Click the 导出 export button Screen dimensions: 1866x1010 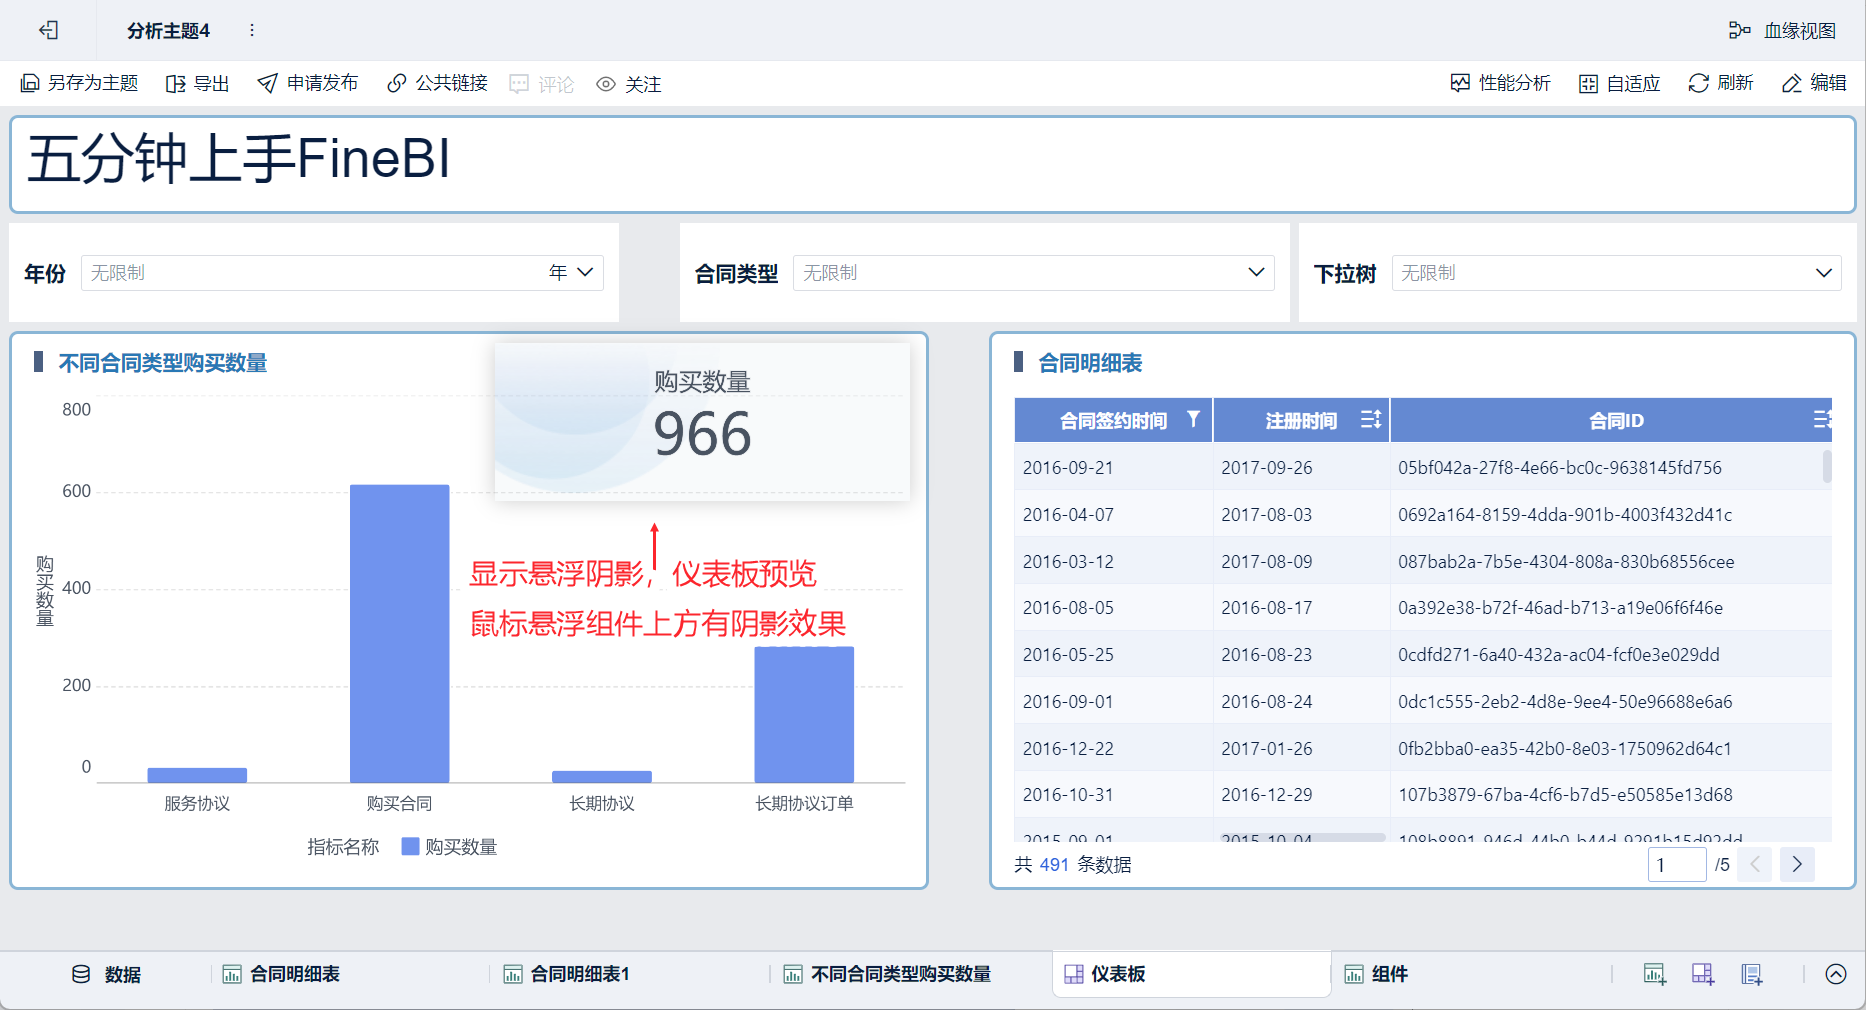point(198,83)
